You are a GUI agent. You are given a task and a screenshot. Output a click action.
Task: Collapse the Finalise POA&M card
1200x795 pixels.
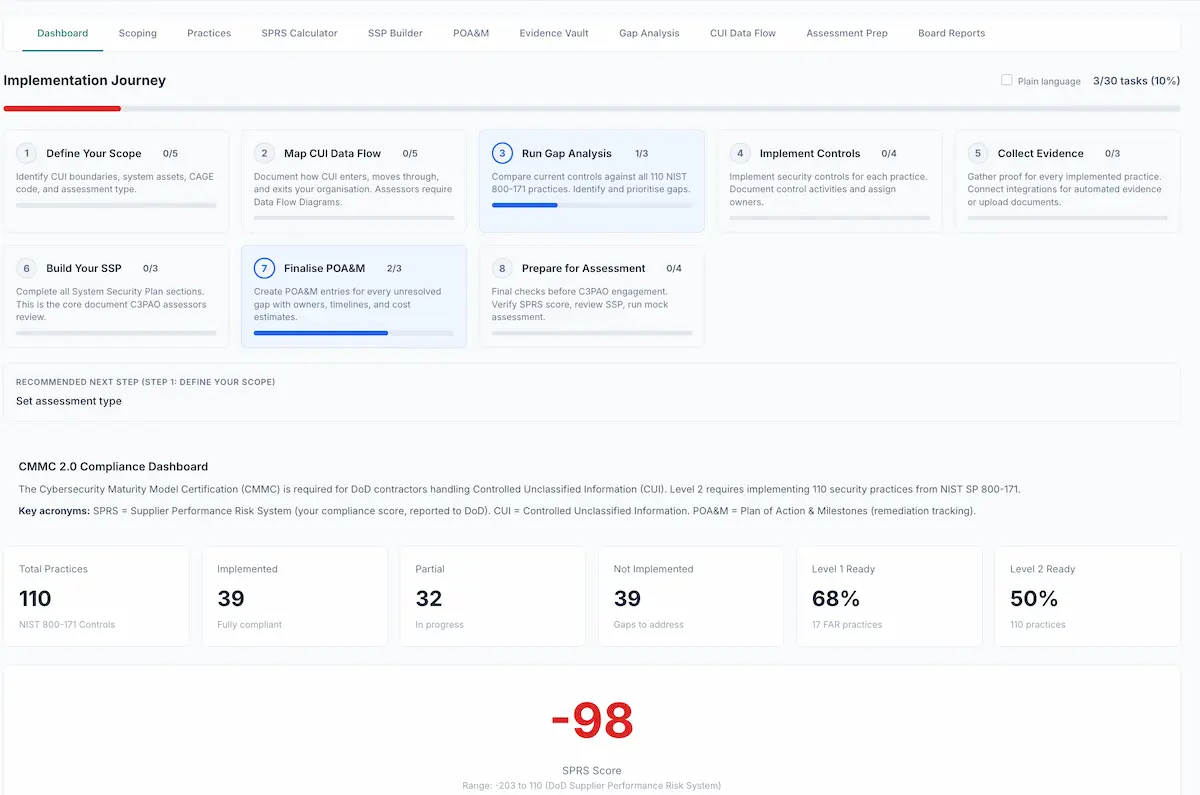[x=354, y=296]
